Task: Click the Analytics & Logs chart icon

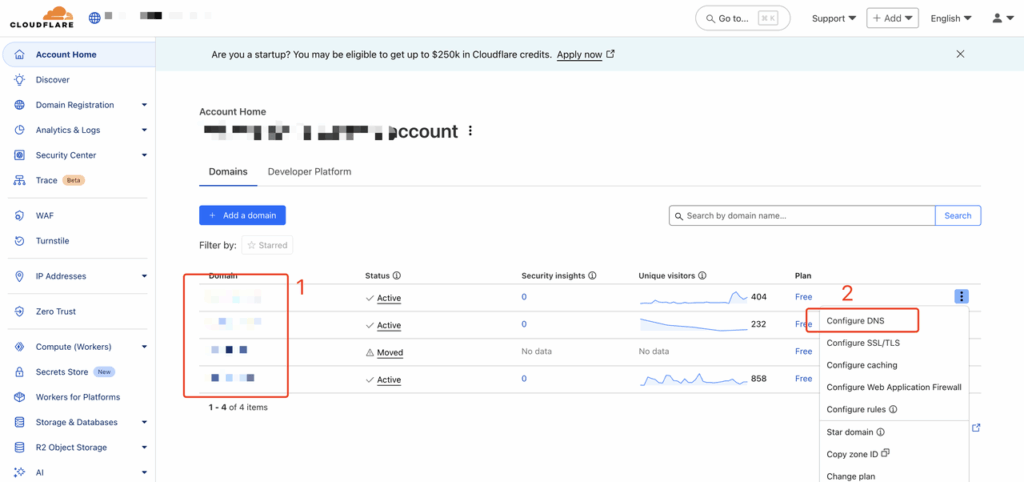Action: point(20,130)
